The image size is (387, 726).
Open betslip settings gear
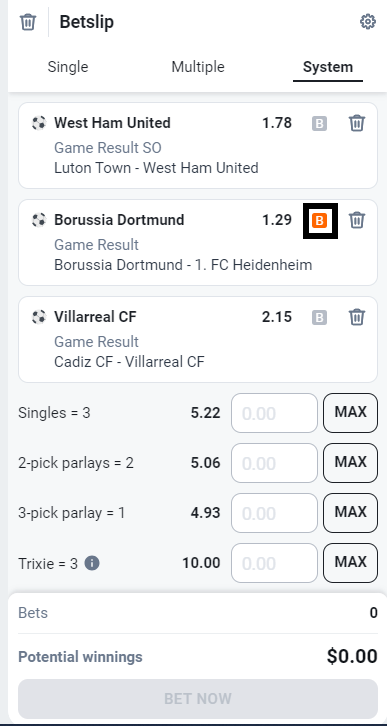tap(368, 22)
